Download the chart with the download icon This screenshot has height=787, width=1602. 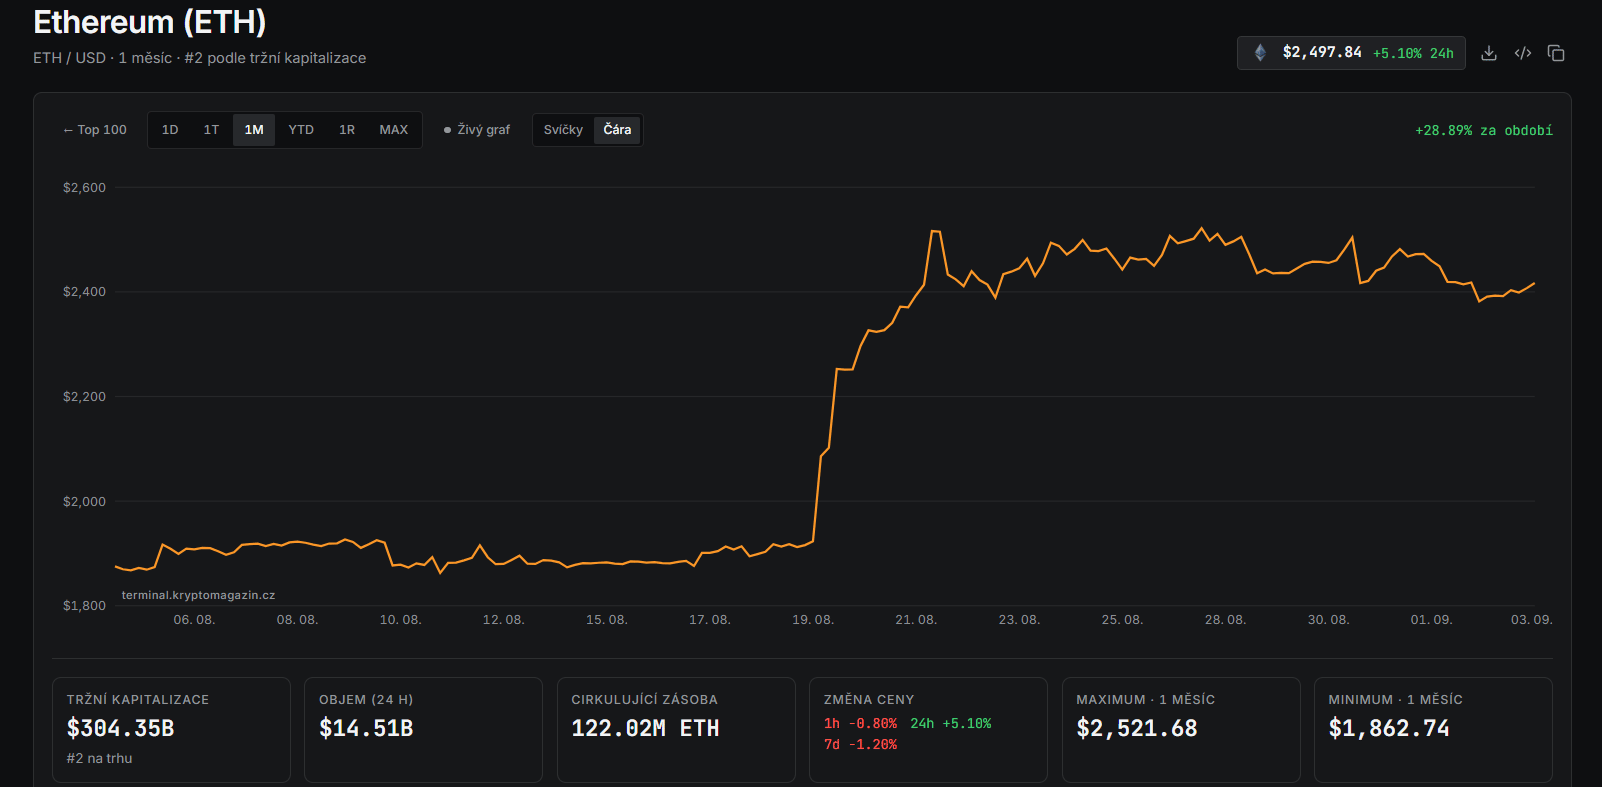[x=1489, y=53]
